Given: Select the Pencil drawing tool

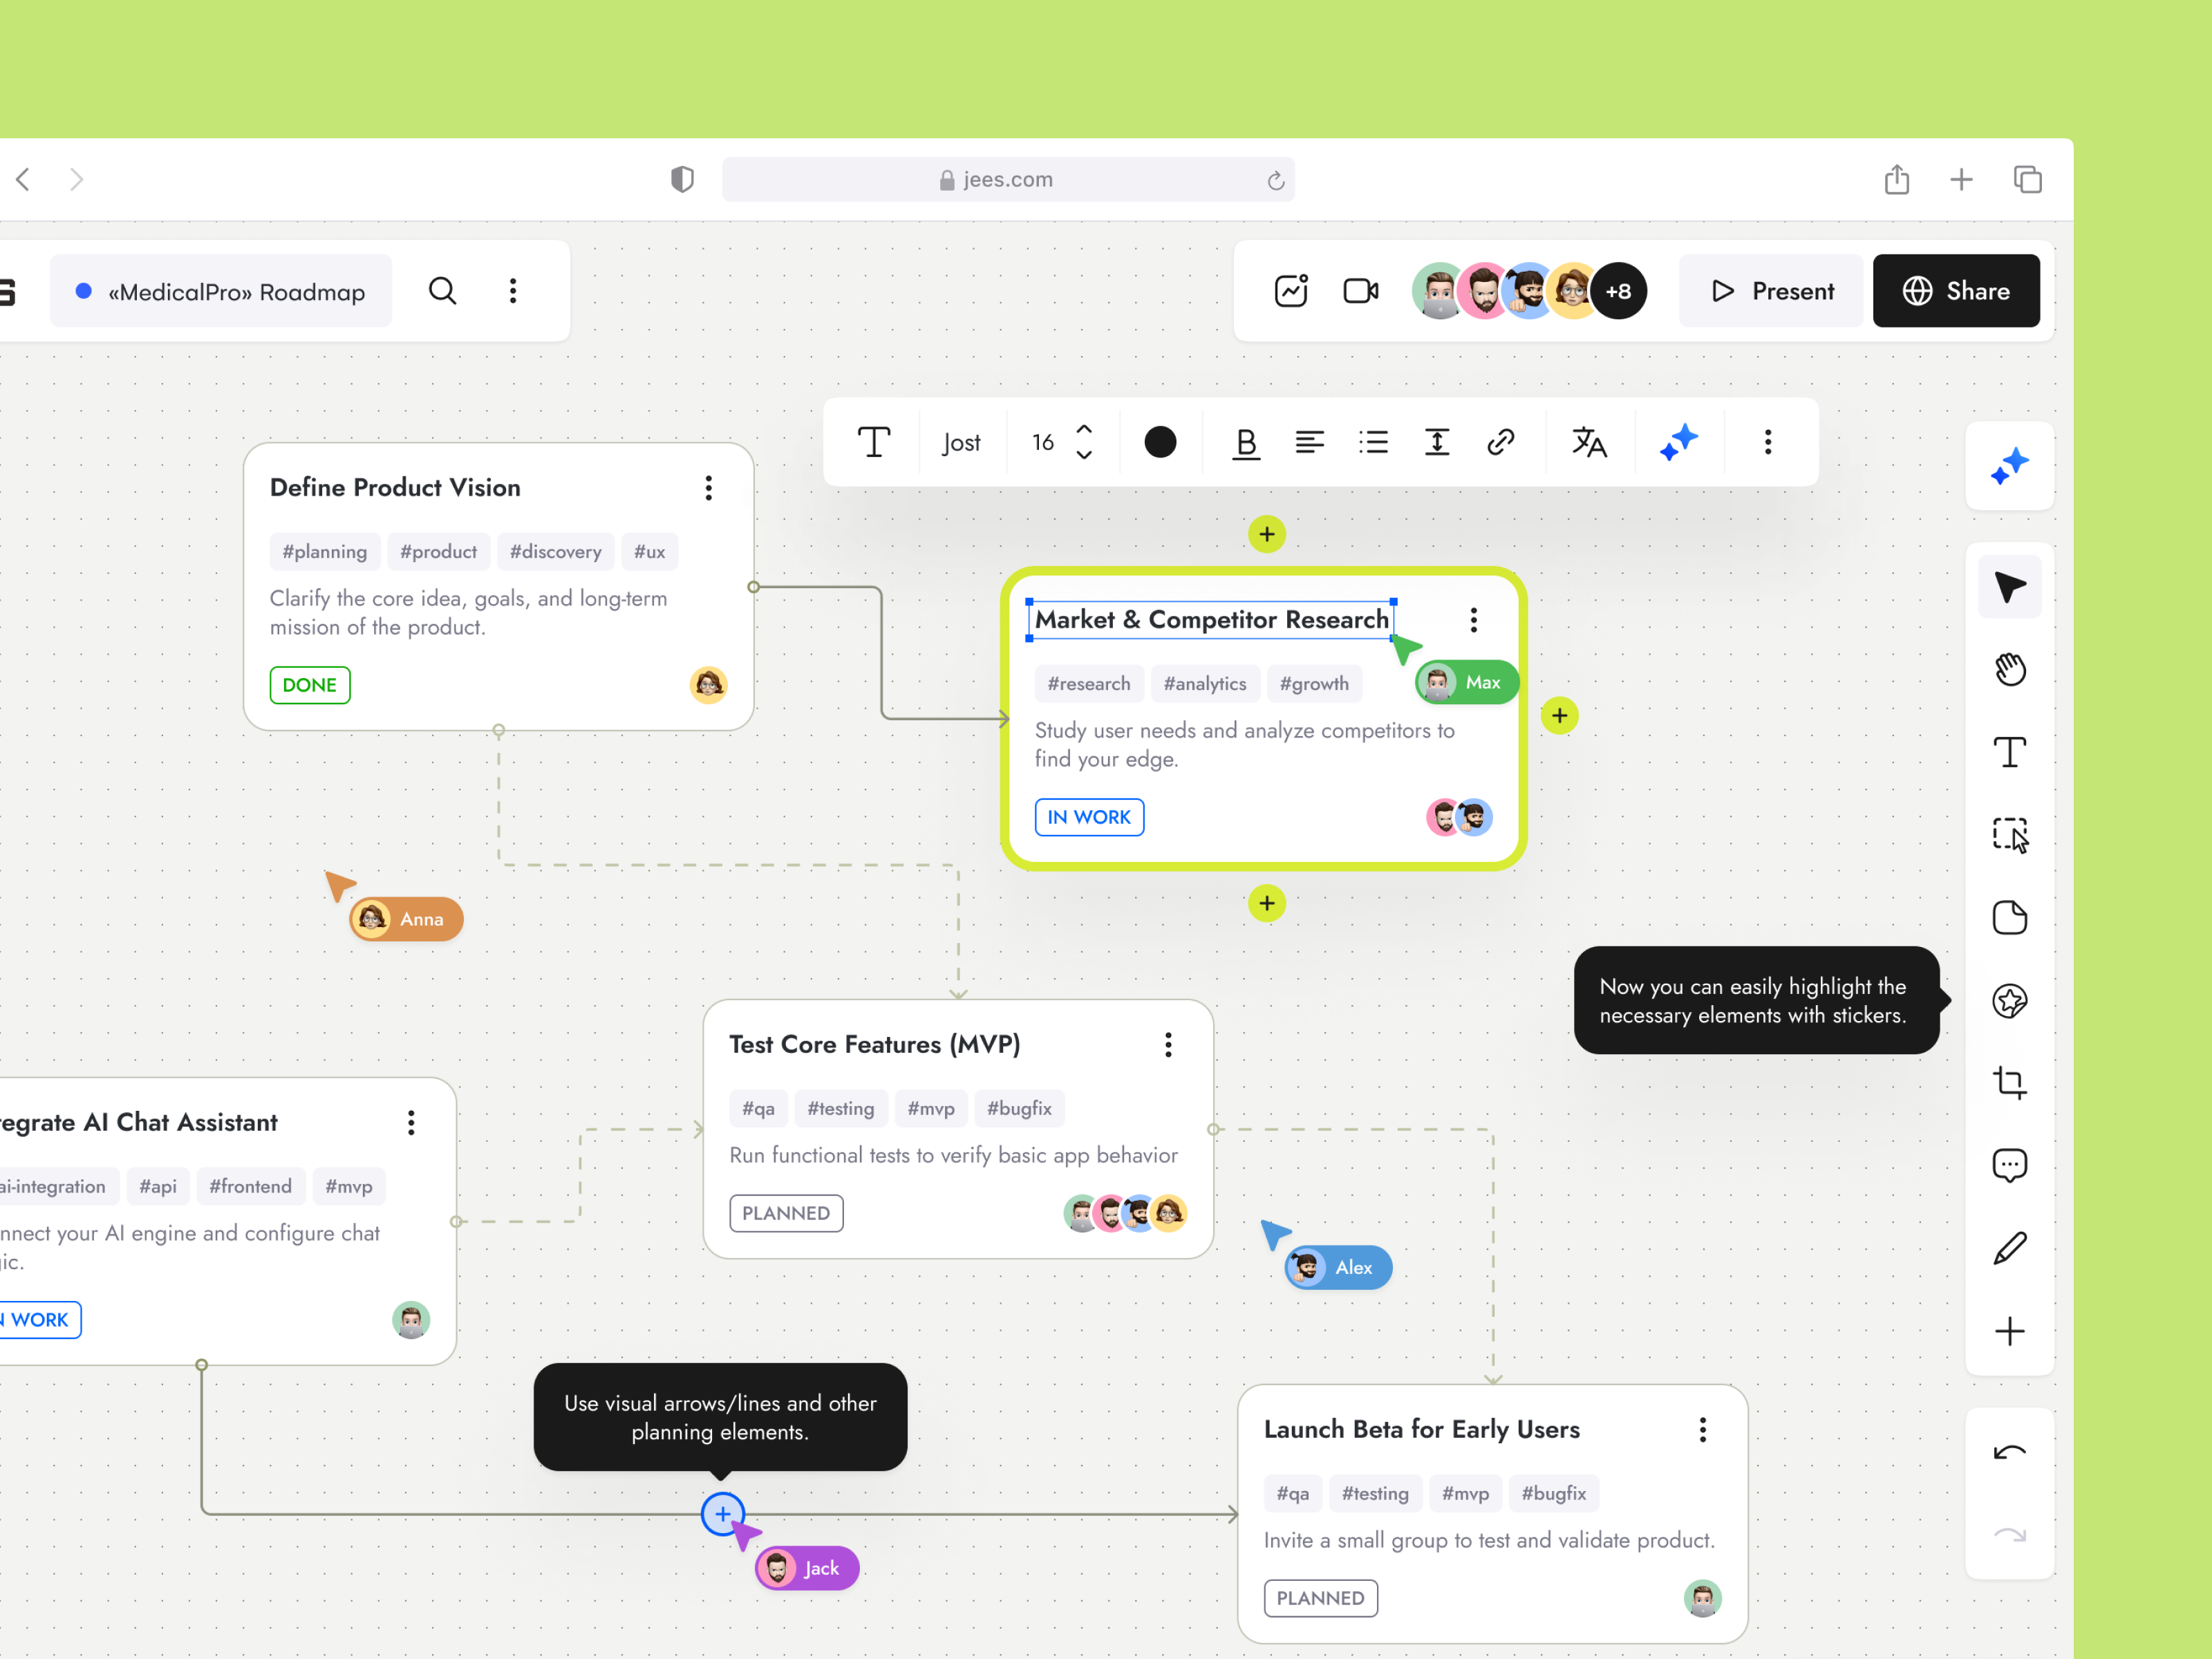Looking at the screenshot, I should [2010, 1247].
